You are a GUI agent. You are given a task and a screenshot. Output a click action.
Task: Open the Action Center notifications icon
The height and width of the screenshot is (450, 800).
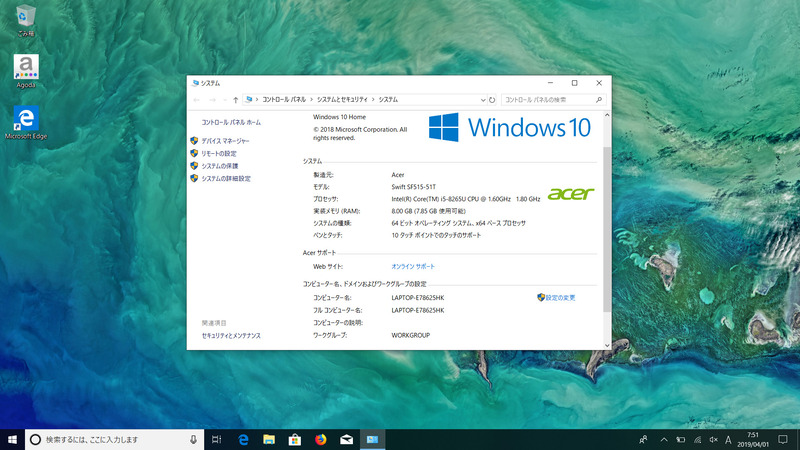(783, 439)
